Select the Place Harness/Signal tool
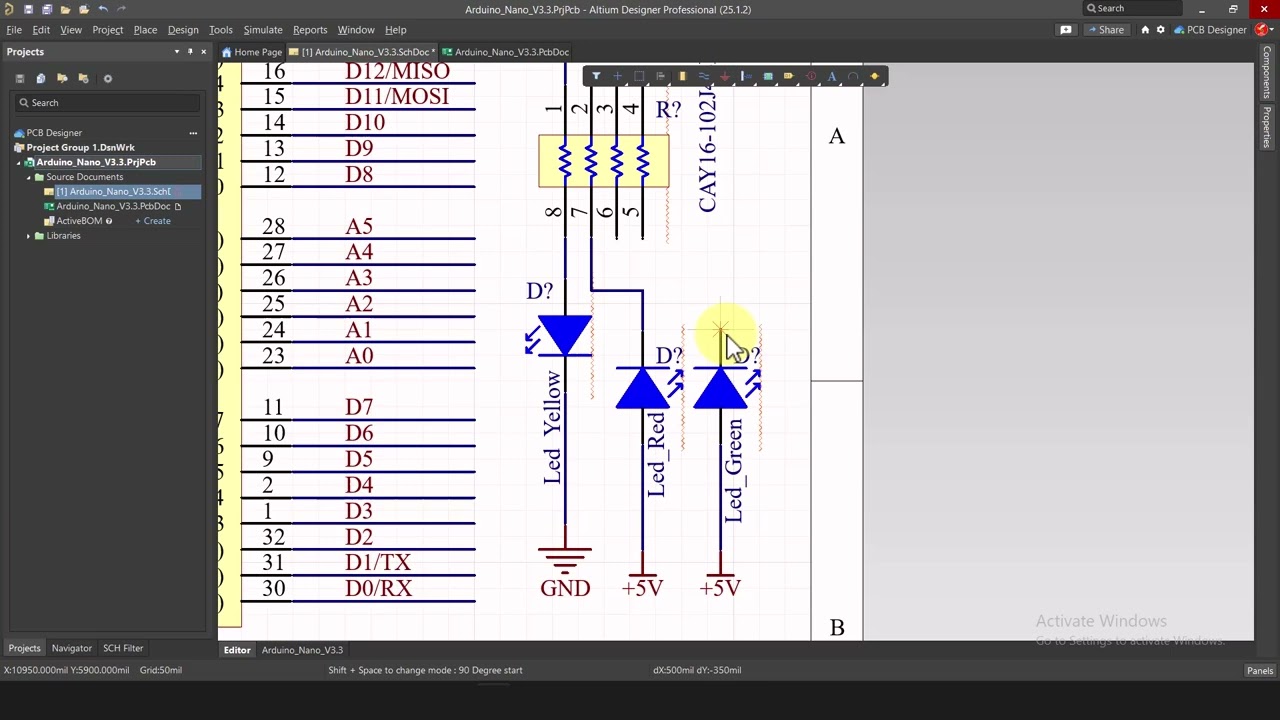 point(746,76)
